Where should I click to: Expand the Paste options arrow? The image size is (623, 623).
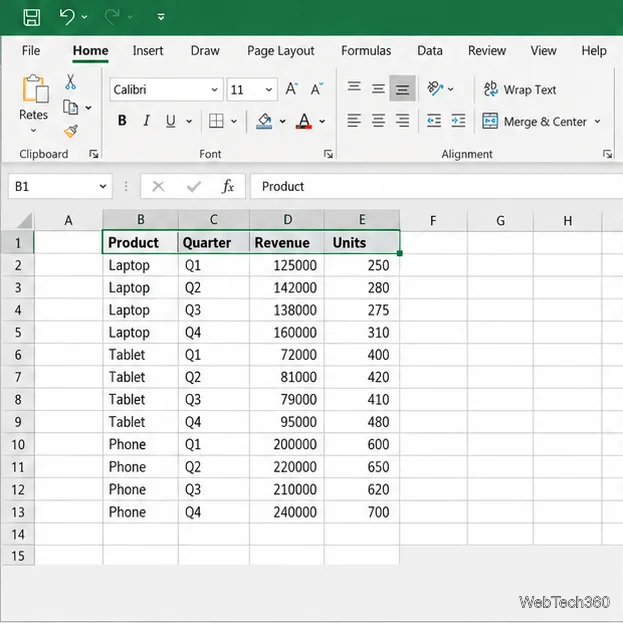click(33, 130)
